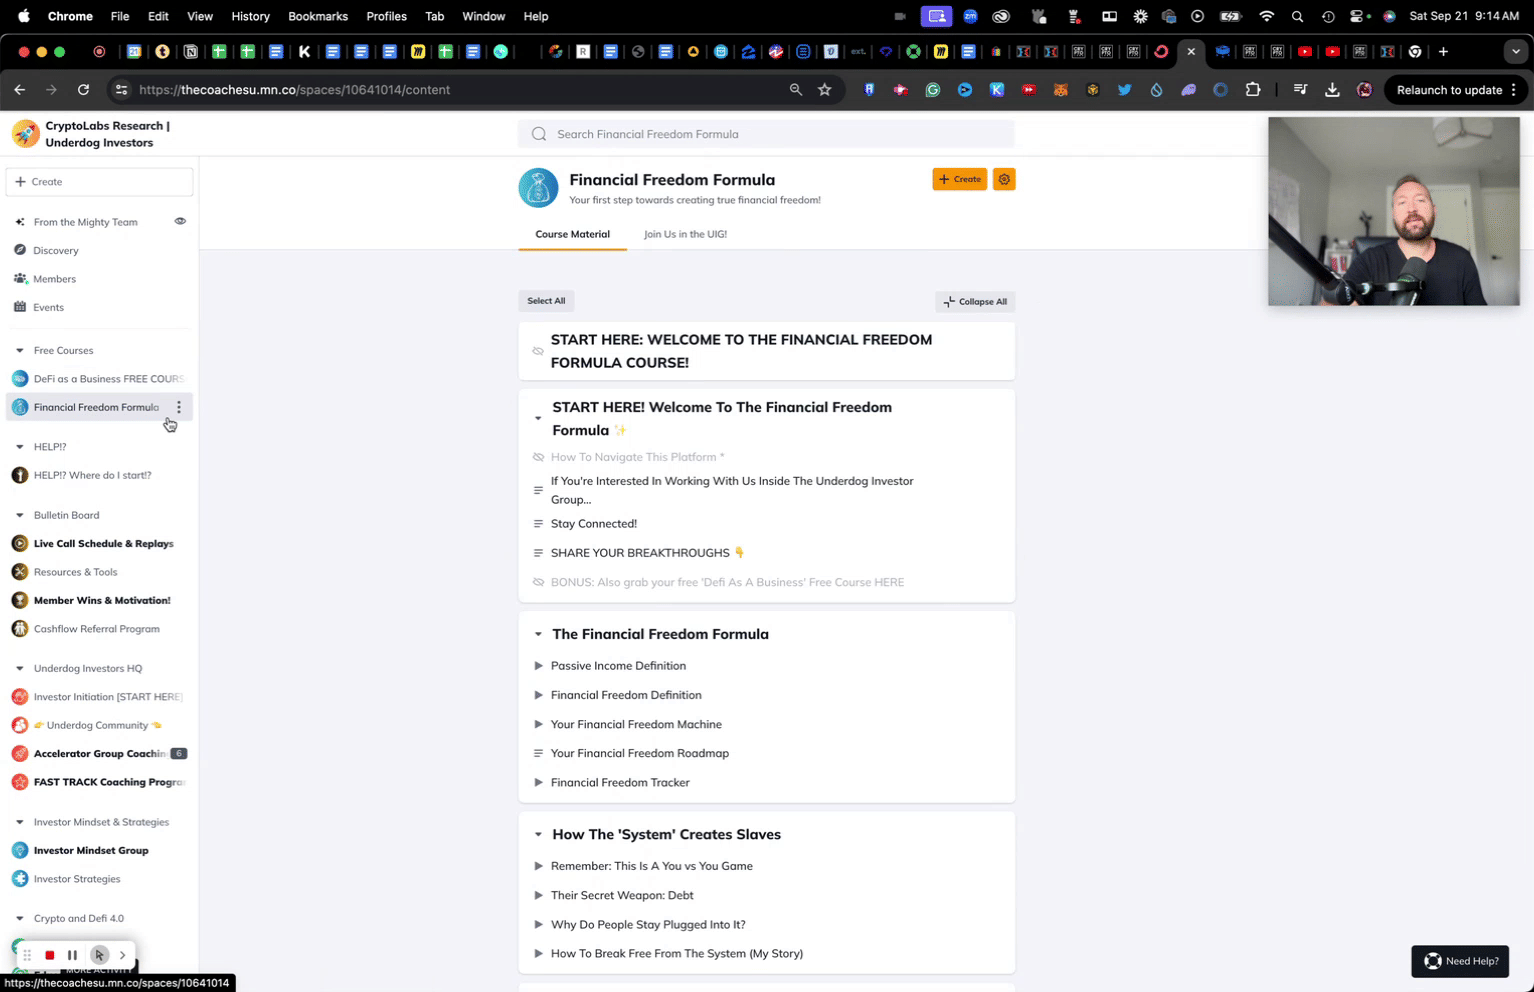Collapse The Financial Freedom Formula section
The image size is (1534, 992).
(x=538, y=634)
